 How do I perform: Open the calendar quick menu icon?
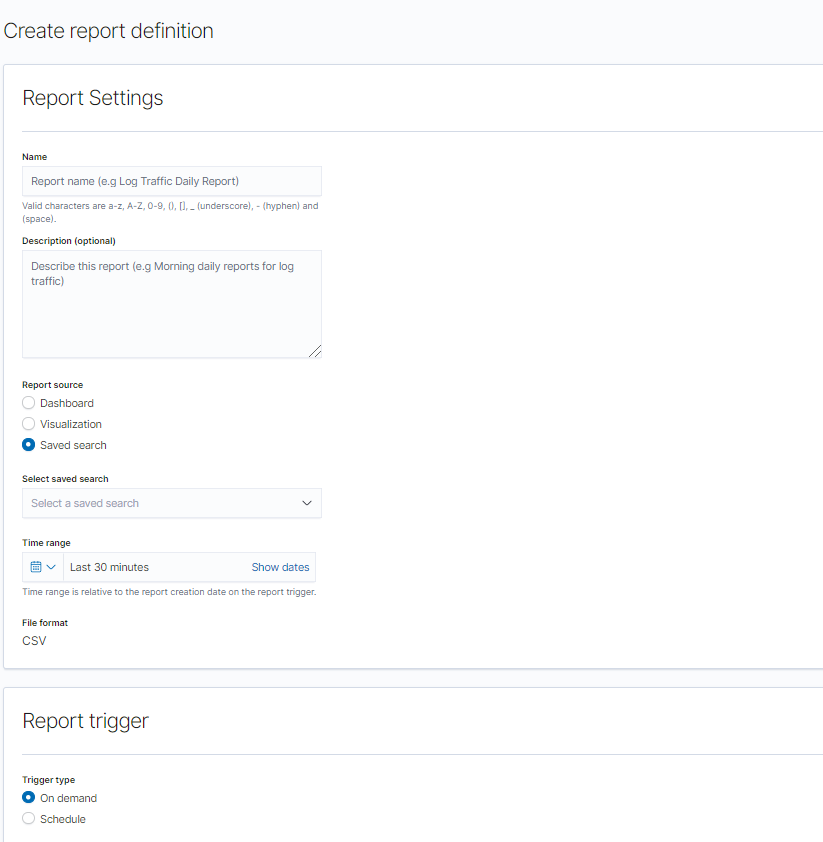[x=36, y=567]
